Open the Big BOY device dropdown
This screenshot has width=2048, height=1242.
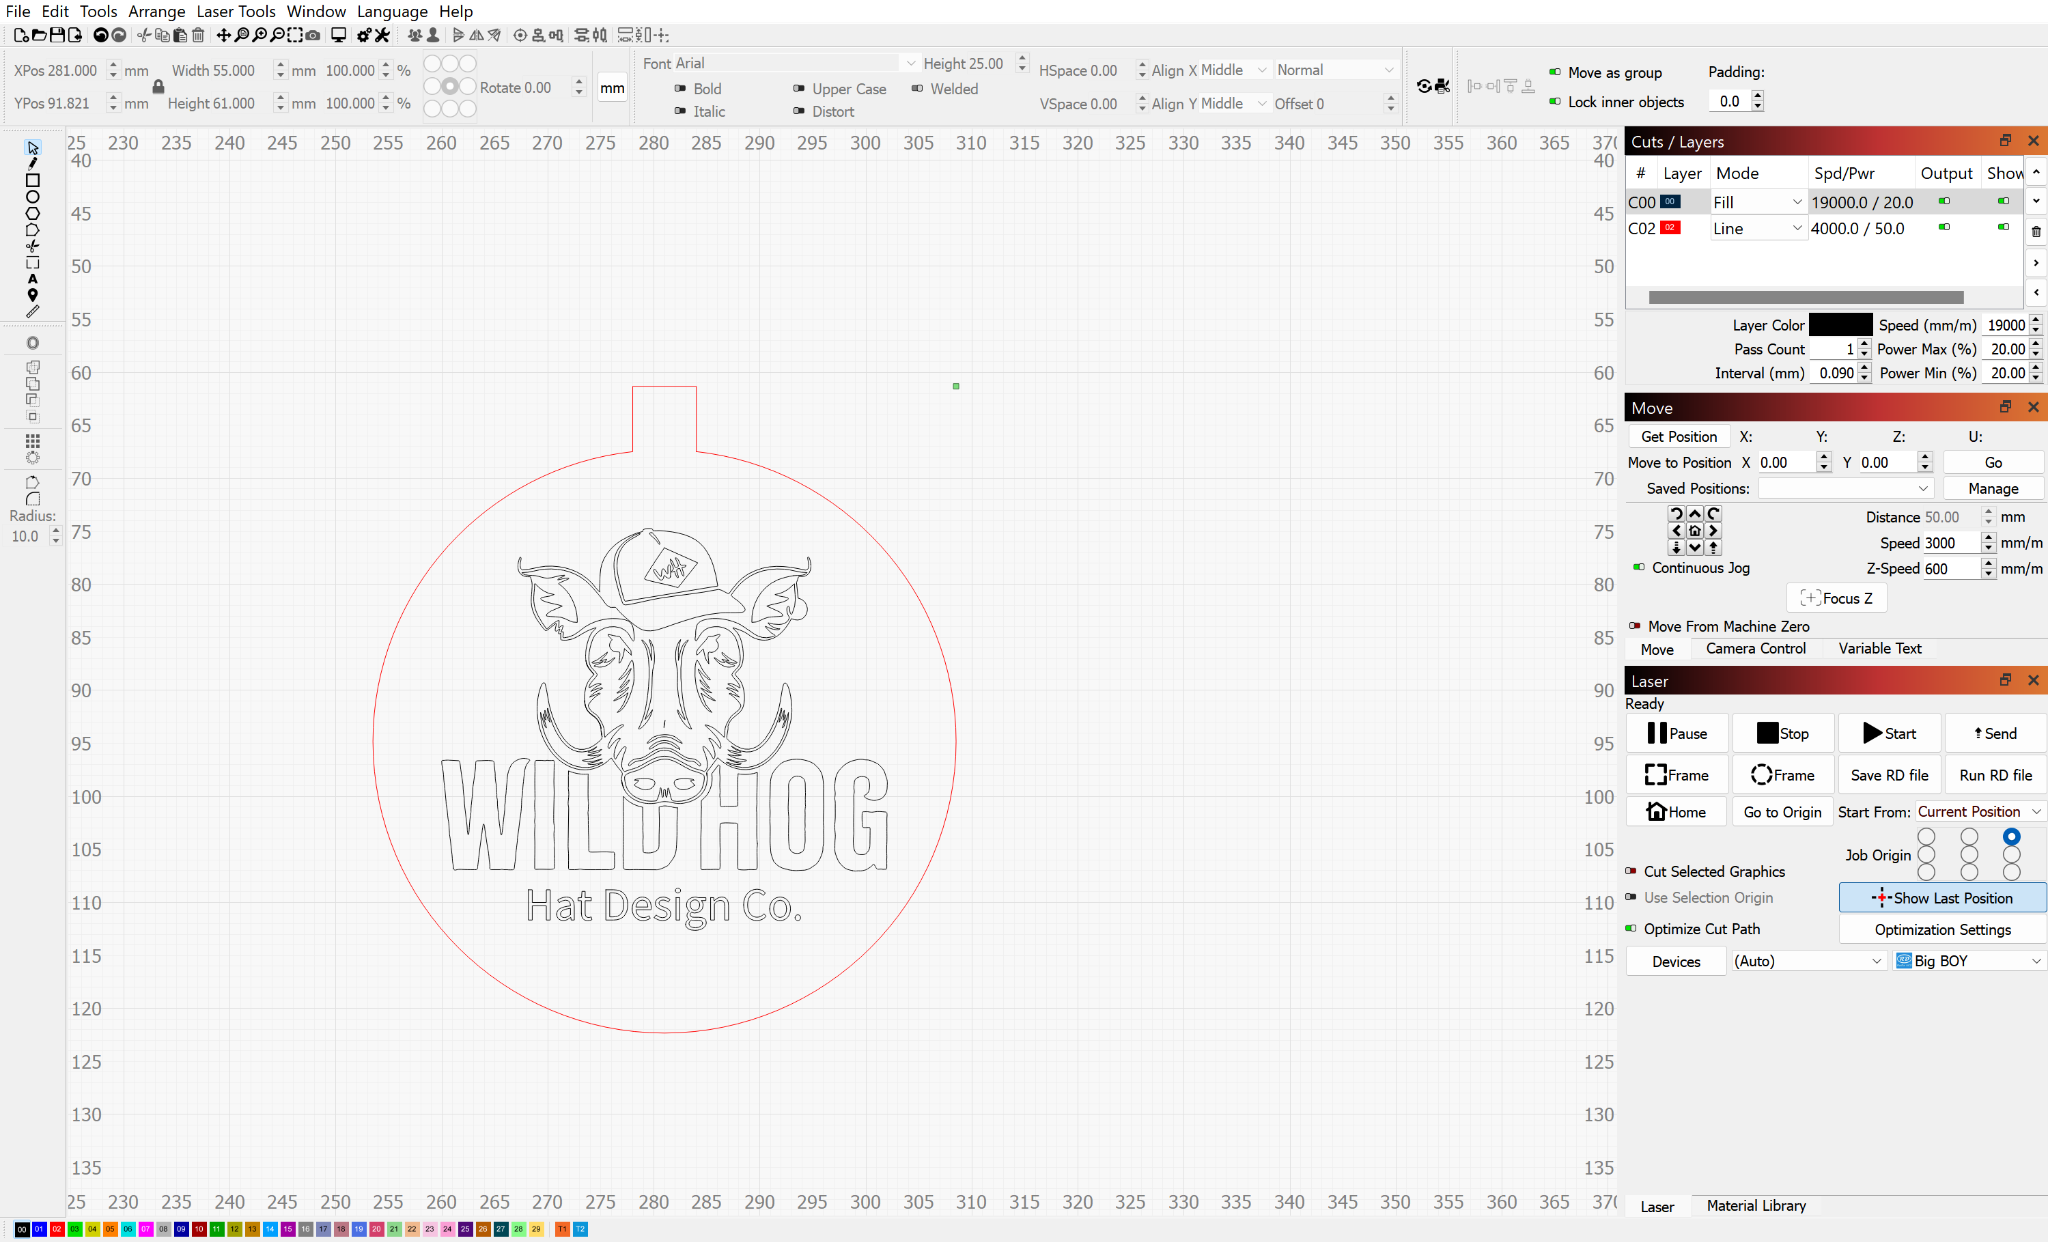tap(1969, 961)
